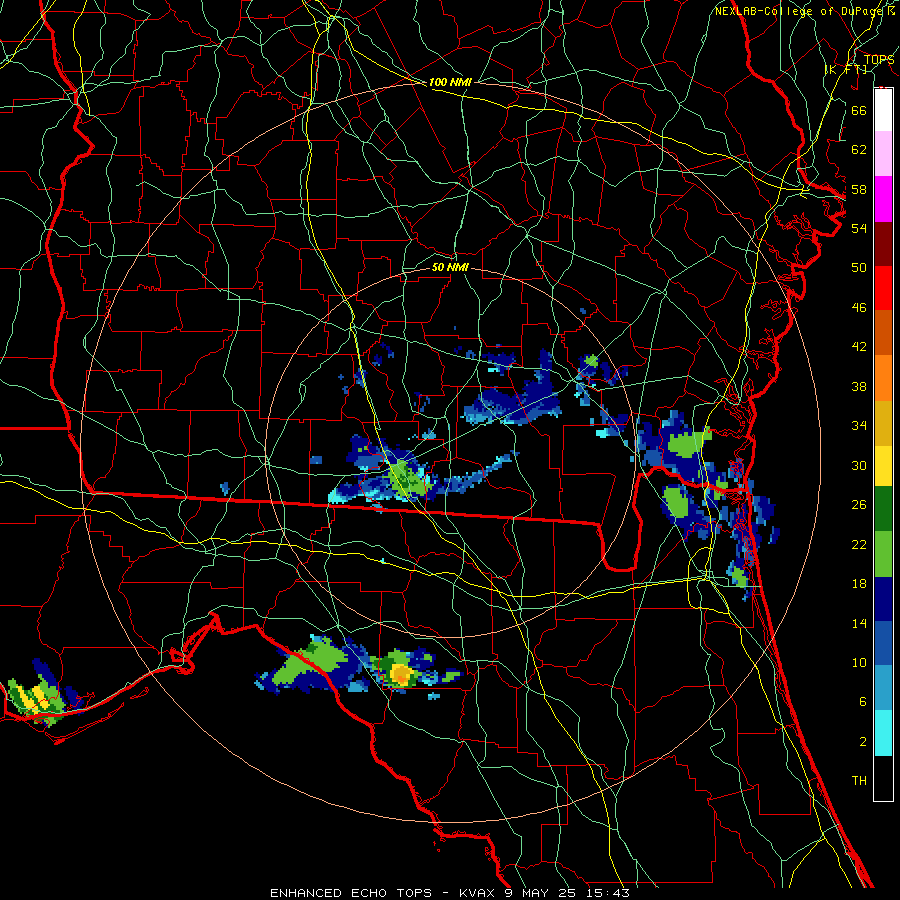The height and width of the screenshot is (900, 900).
Task: Click the navy 18 kft legend swatch
Action: (883, 599)
